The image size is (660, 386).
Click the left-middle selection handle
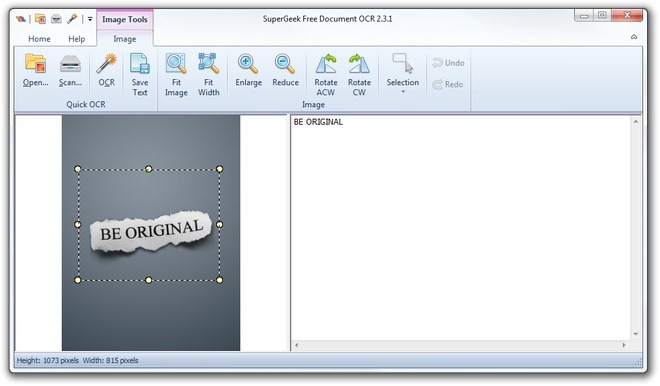click(77, 224)
